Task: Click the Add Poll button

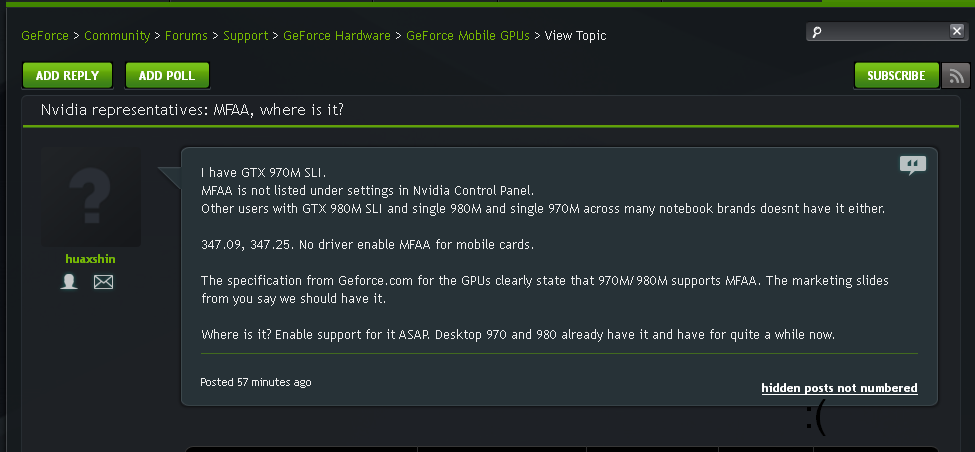Action: click(x=167, y=76)
